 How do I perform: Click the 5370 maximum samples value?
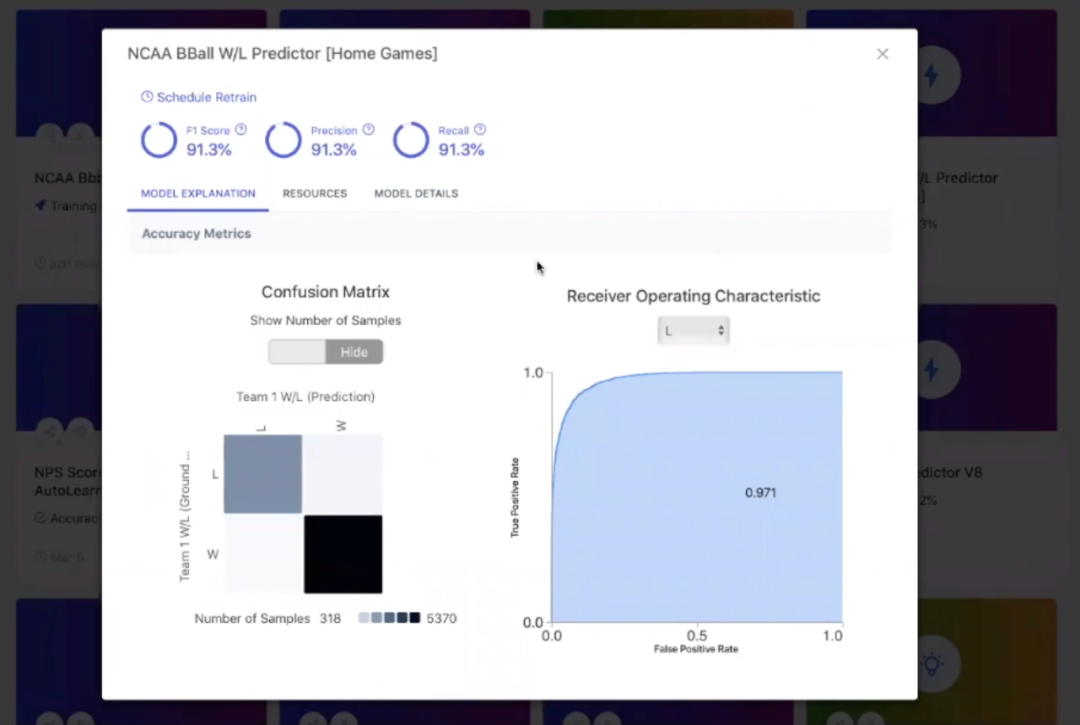[442, 618]
